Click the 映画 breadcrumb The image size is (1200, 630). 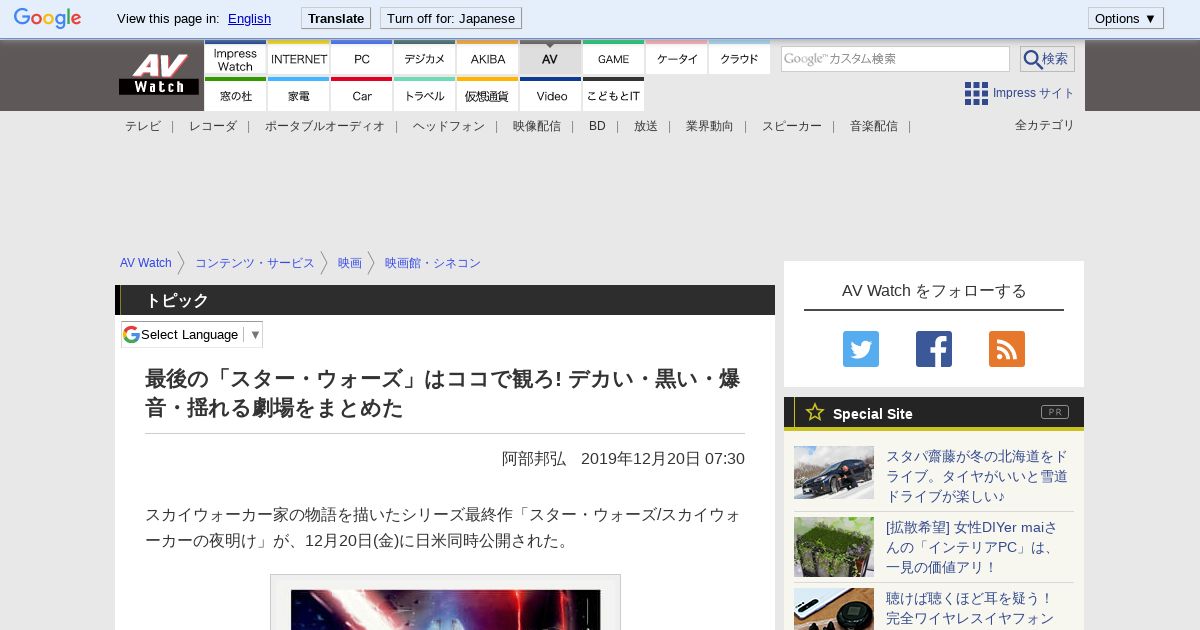coord(350,263)
